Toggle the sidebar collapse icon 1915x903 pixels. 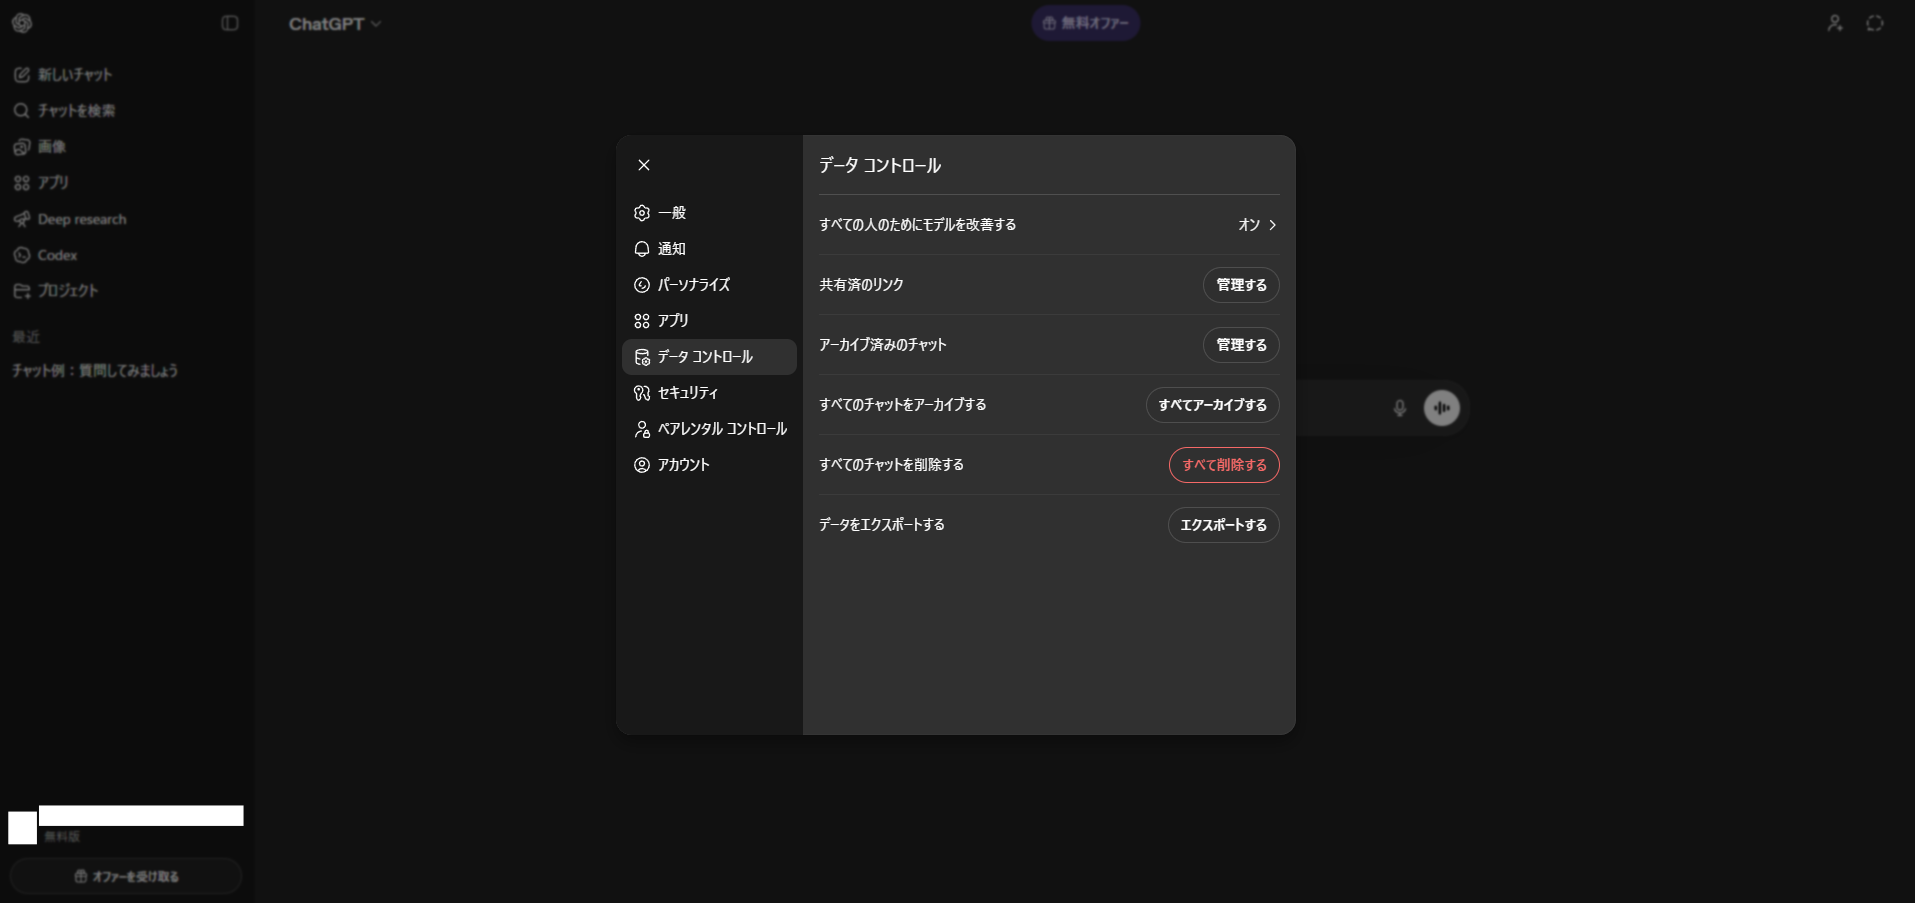tap(230, 23)
